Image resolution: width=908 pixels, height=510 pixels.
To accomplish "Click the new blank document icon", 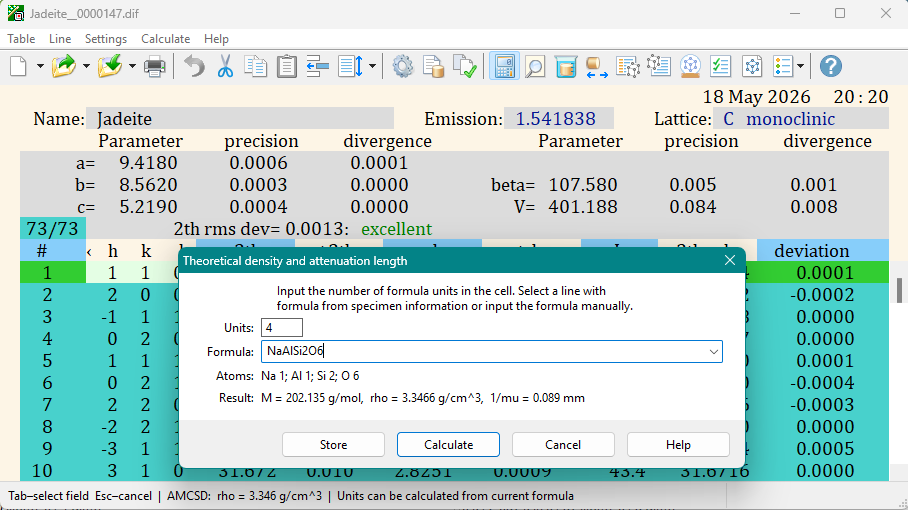I will click(x=19, y=67).
